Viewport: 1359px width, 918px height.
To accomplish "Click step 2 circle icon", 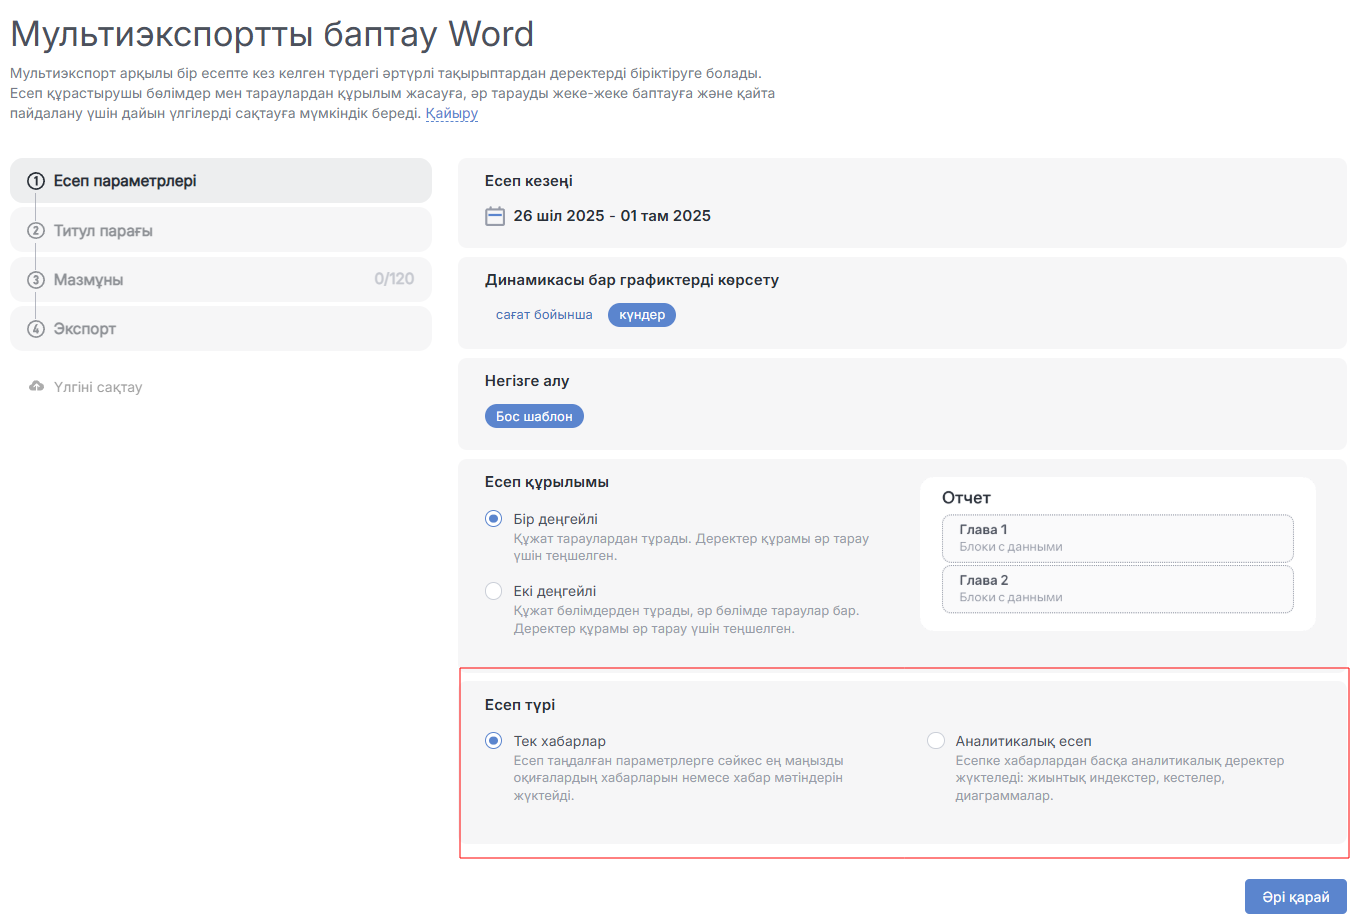I will point(36,231).
